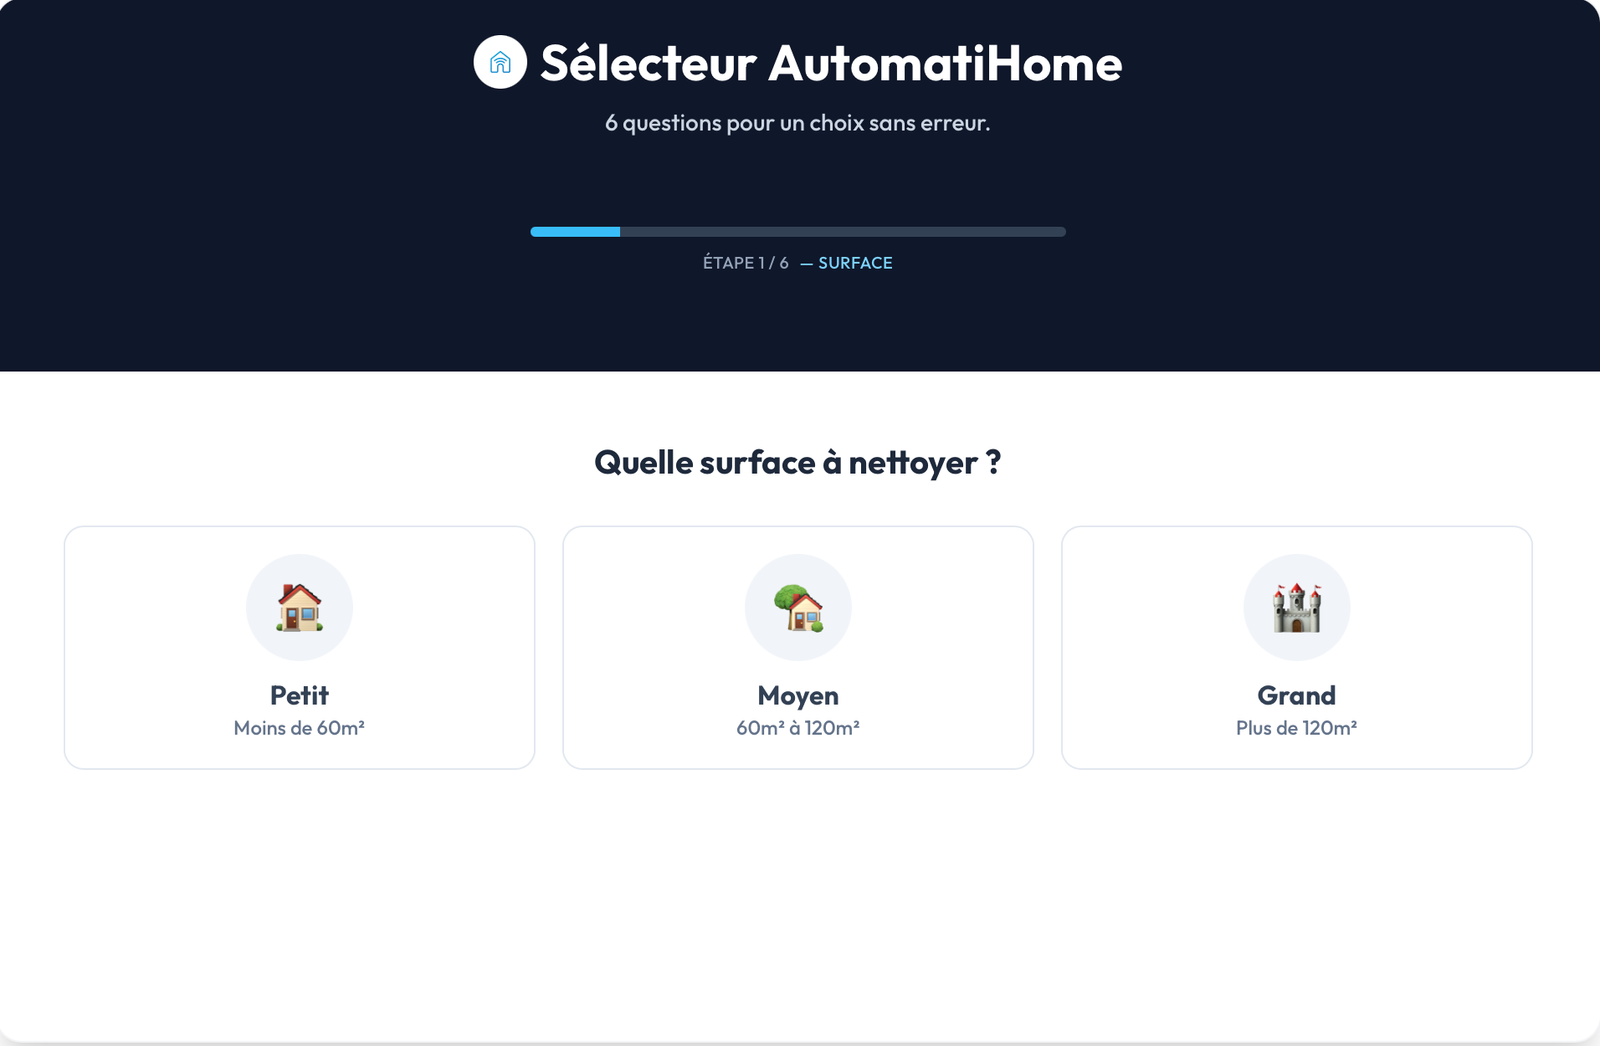
Task: Select the Moyen option card
Action: (798, 647)
